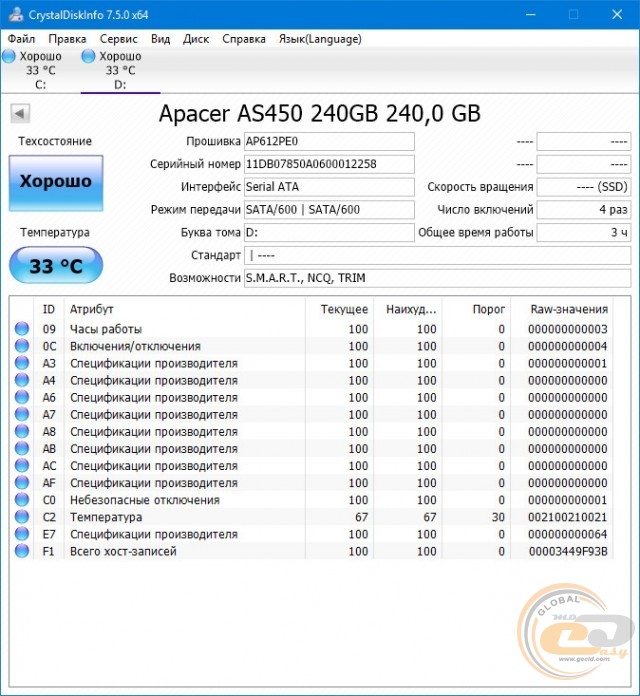Open the Диск menu

point(196,39)
